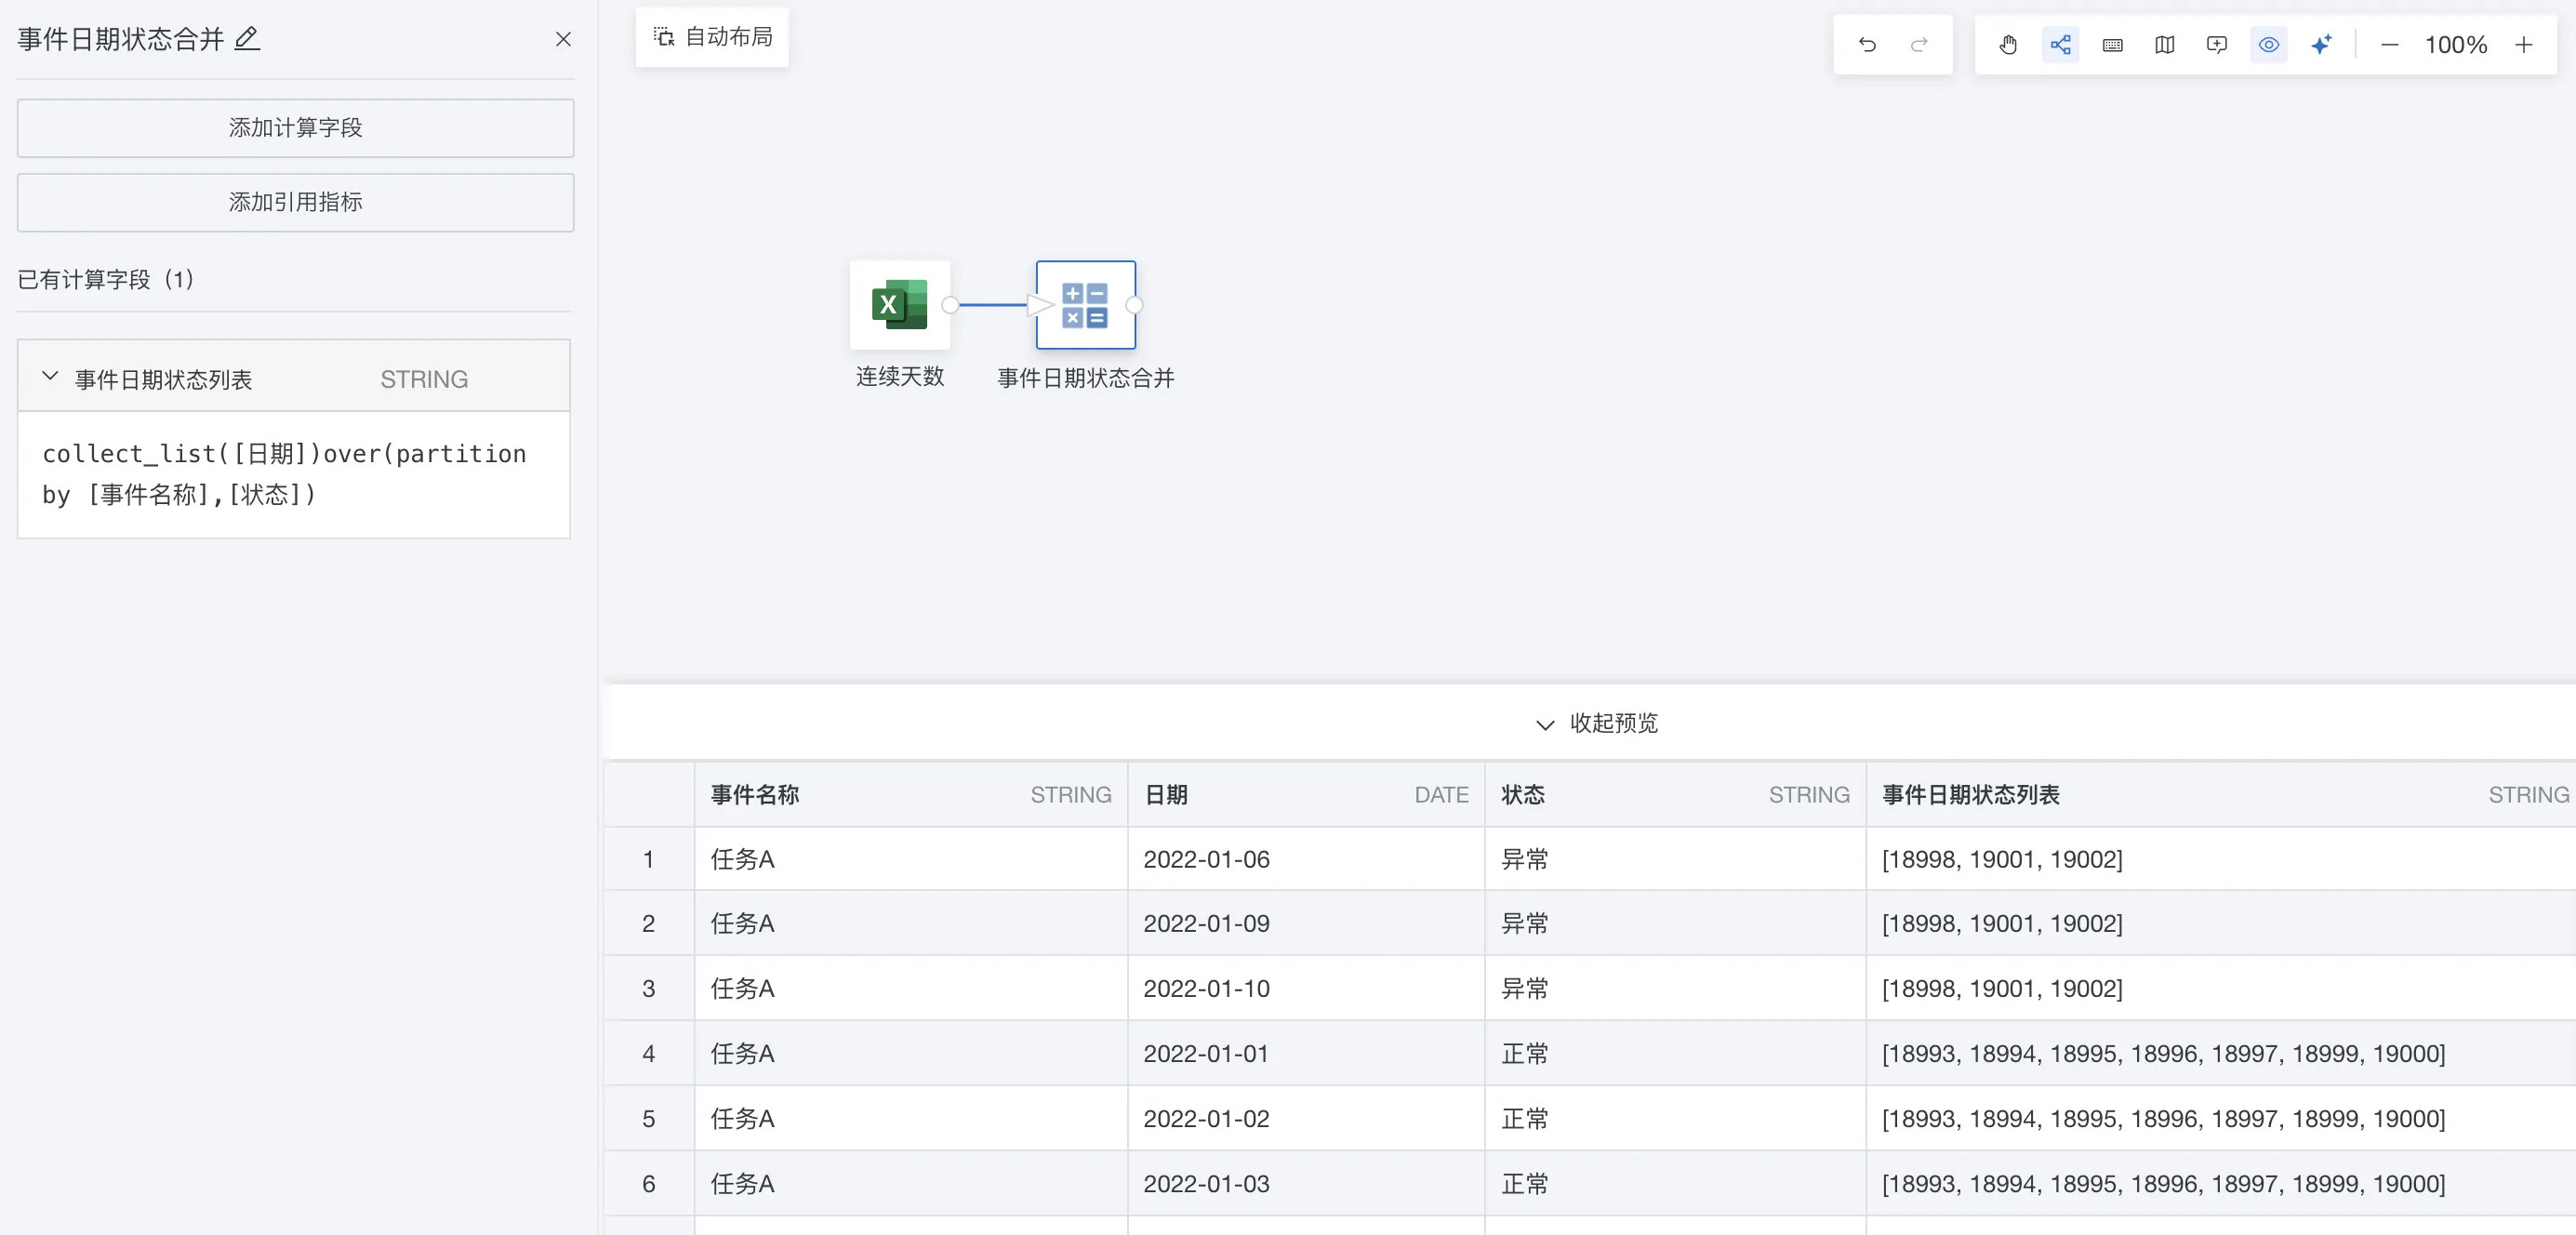Viewport: 2576px width, 1235px height.
Task: Click 添加引用指标 button
Action: click(x=295, y=202)
